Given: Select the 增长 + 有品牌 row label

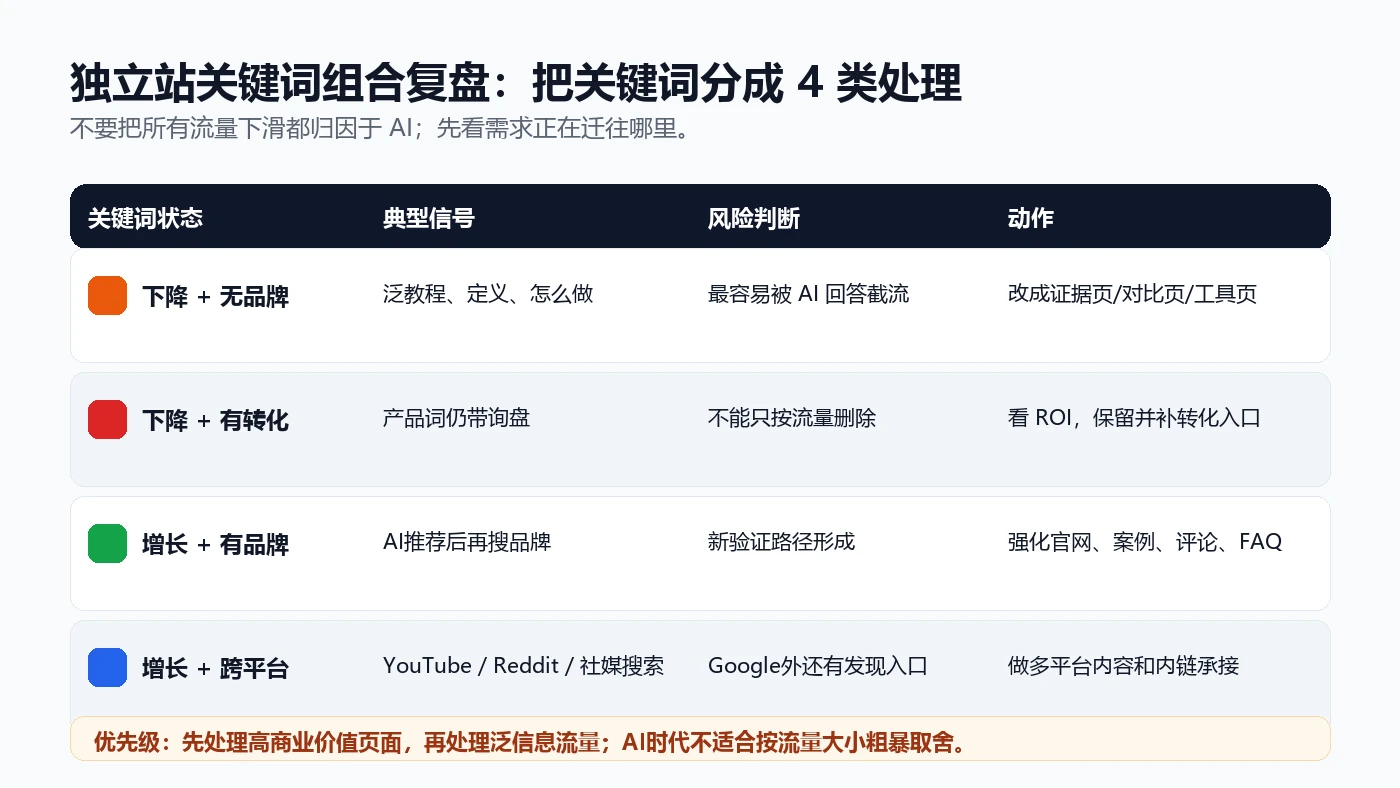Looking at the screenshot, I should [x=215, y=545].
